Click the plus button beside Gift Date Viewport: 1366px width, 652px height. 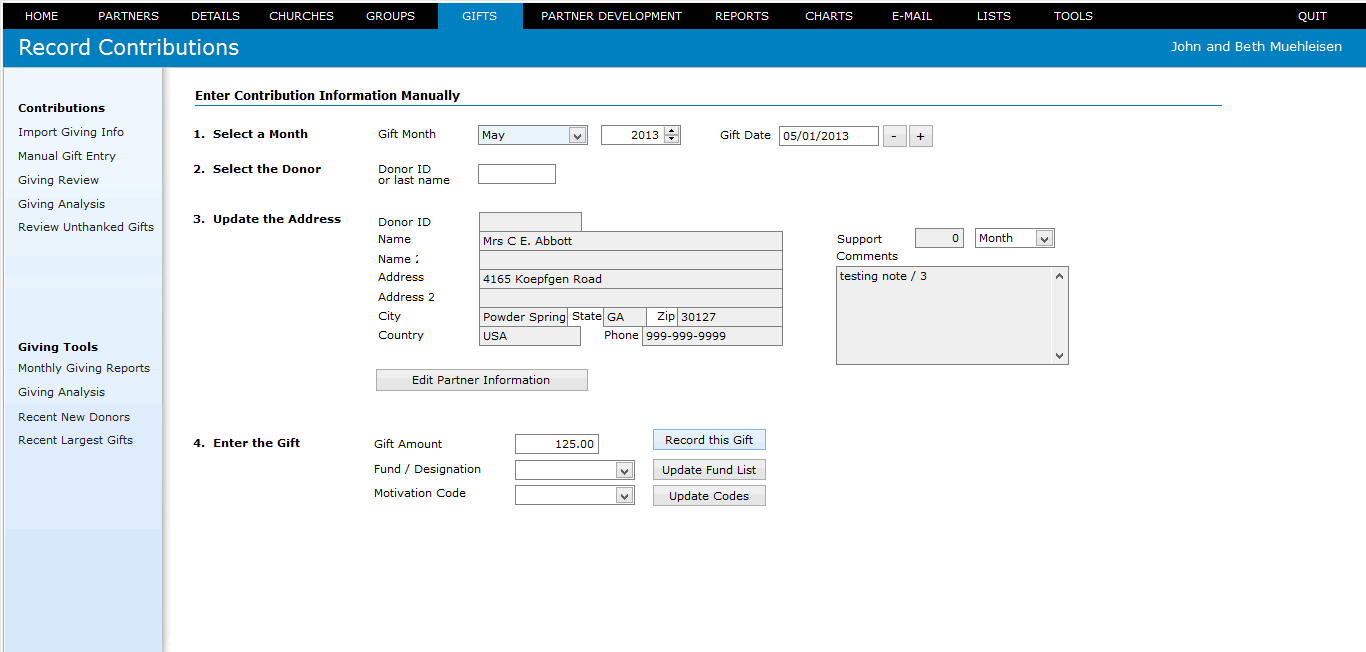[x=921, y=136]
